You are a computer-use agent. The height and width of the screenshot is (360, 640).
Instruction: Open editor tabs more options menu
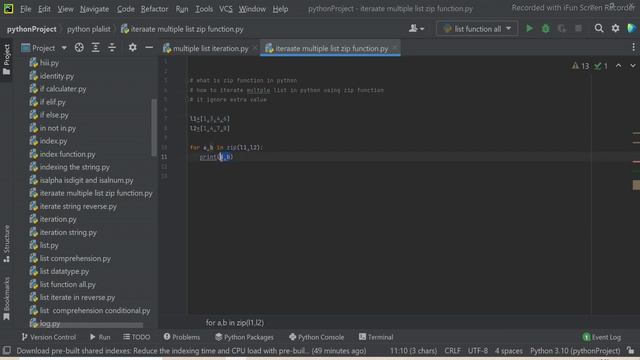(633, 48)
